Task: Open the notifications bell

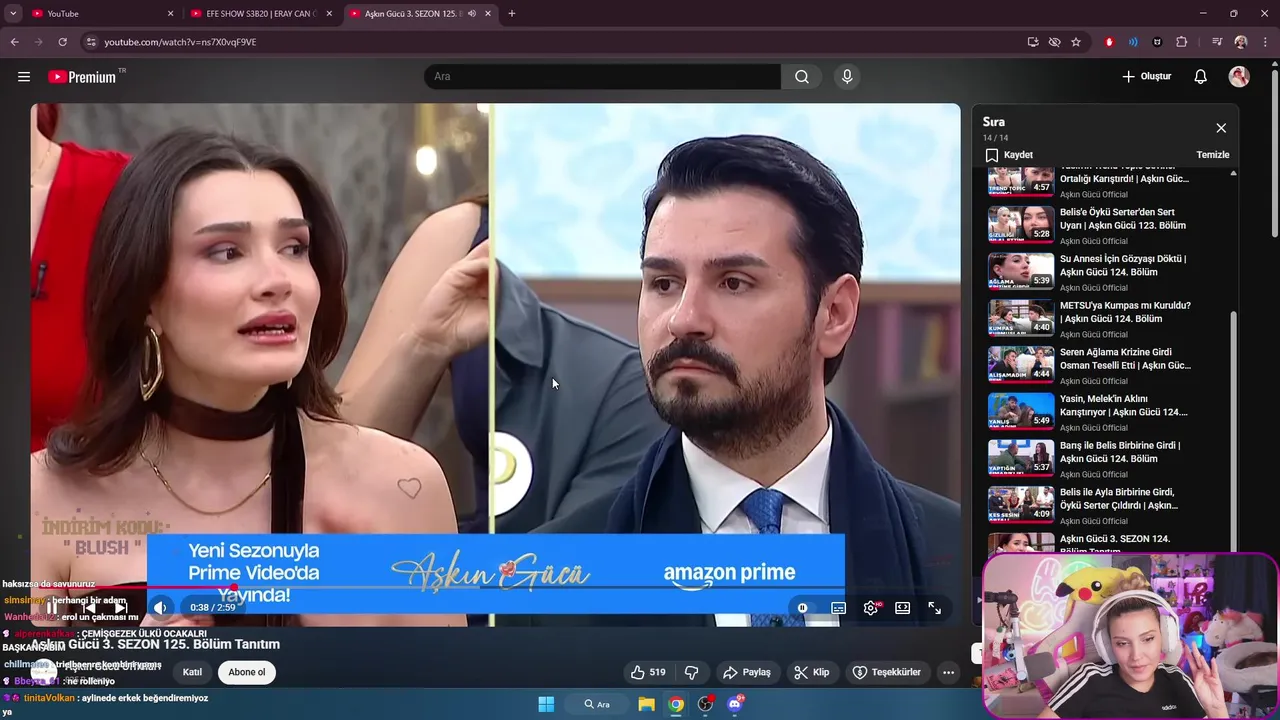Action: (1201, 77)
